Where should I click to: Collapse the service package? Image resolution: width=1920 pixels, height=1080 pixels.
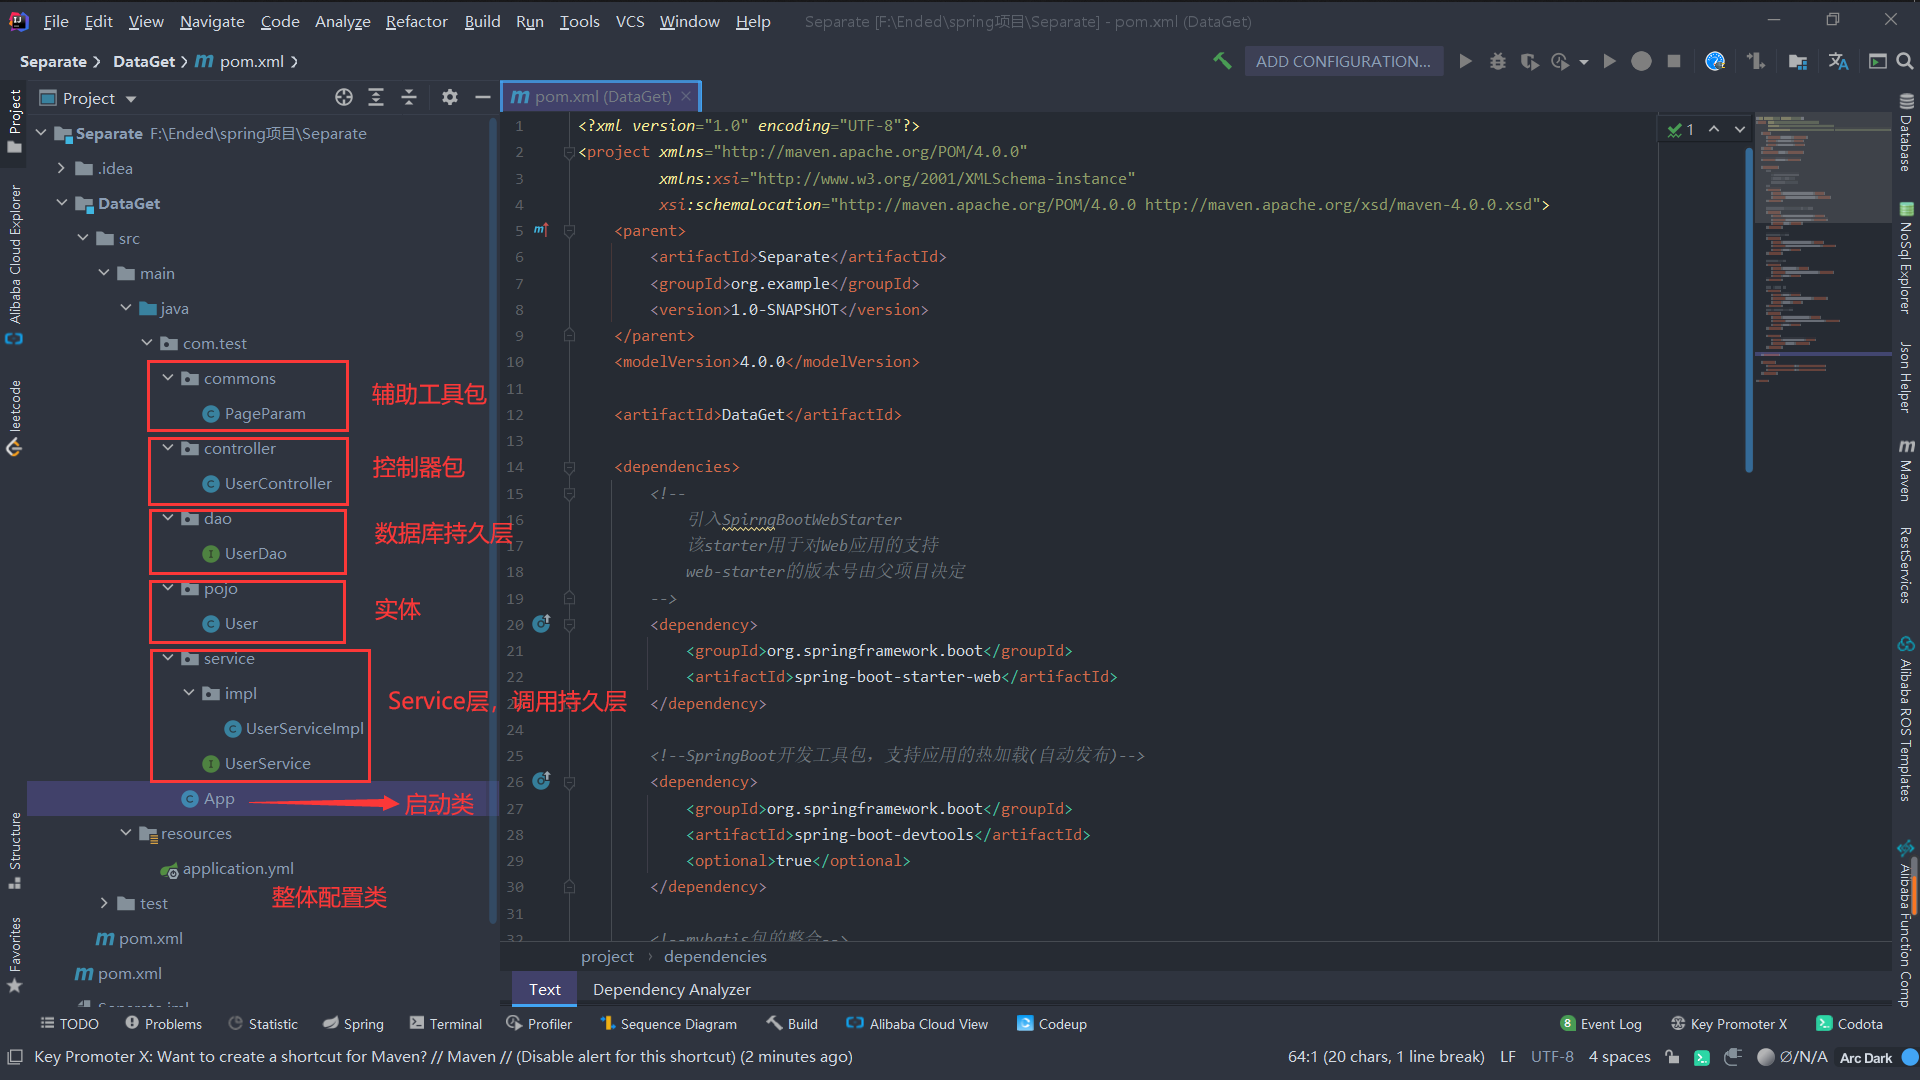[x=168, y=658]
